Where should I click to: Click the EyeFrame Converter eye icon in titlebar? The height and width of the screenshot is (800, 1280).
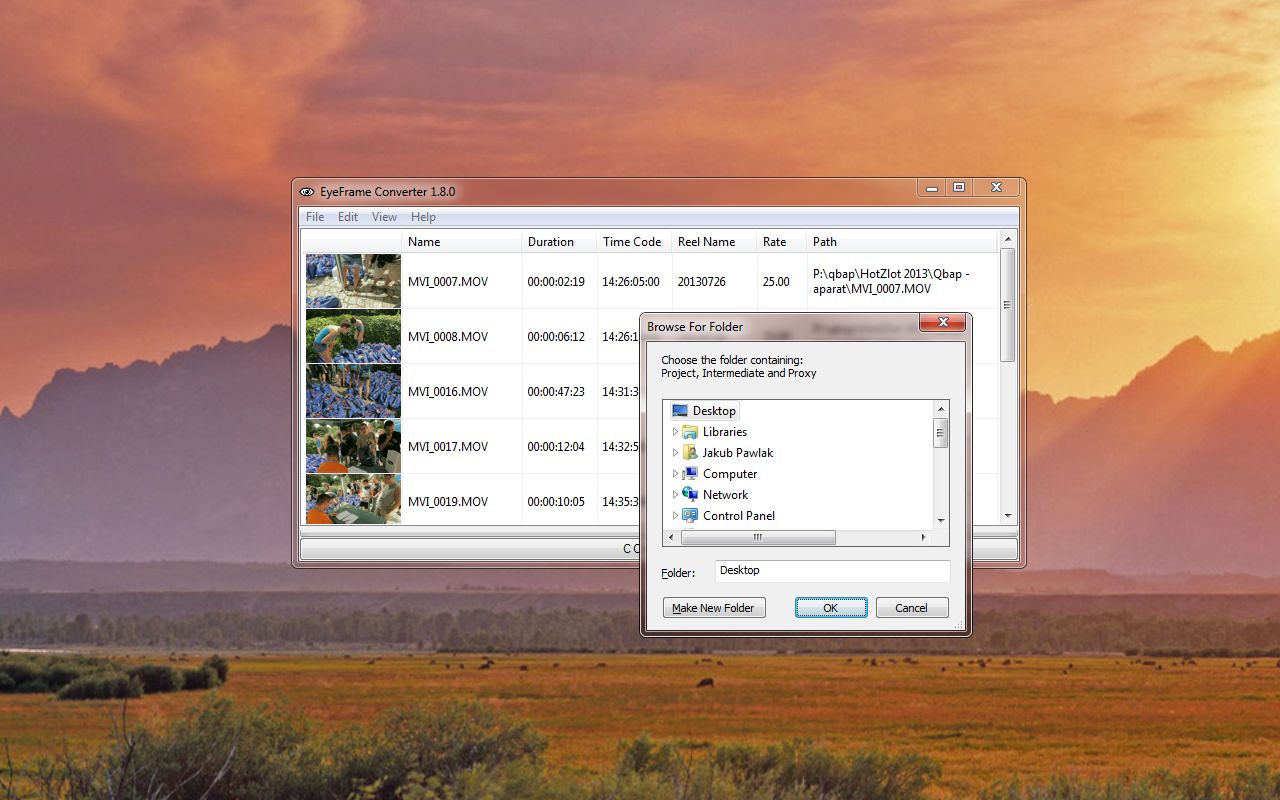pos(307,191)
